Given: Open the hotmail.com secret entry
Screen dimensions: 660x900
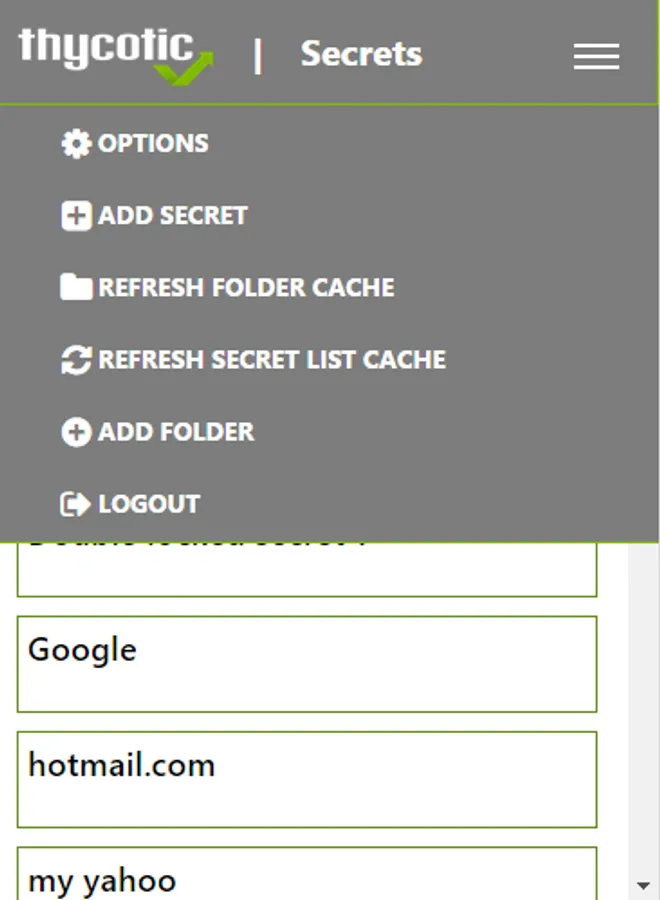Looking at the screenshot, I should pos(307,779).
